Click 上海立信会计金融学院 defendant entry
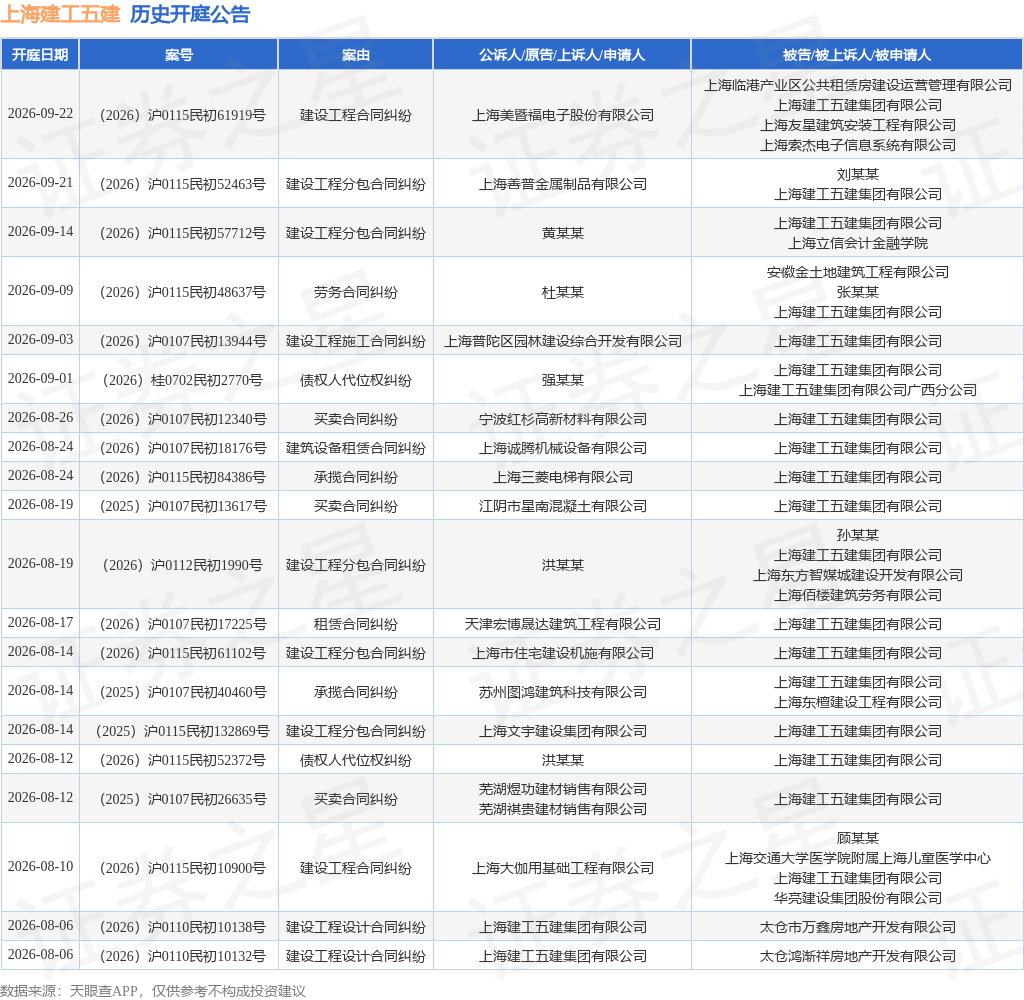1024x1000 pixels. [x=857, y=243]
